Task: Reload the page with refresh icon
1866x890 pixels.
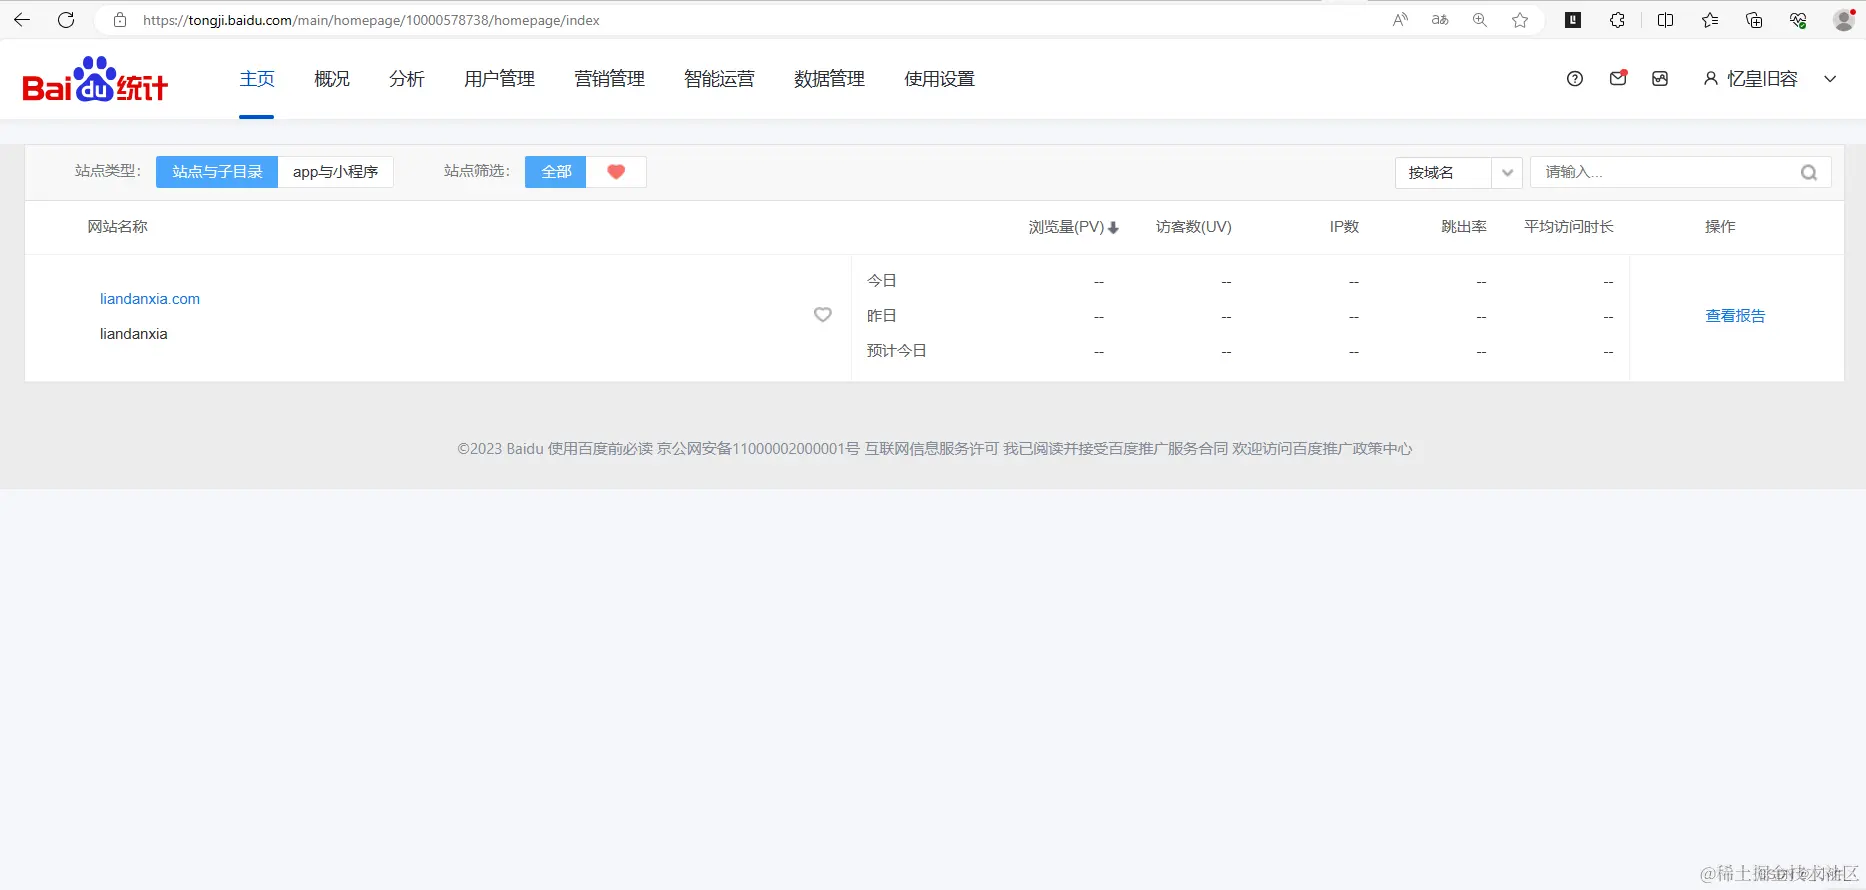Action: (x=66, y=20)
